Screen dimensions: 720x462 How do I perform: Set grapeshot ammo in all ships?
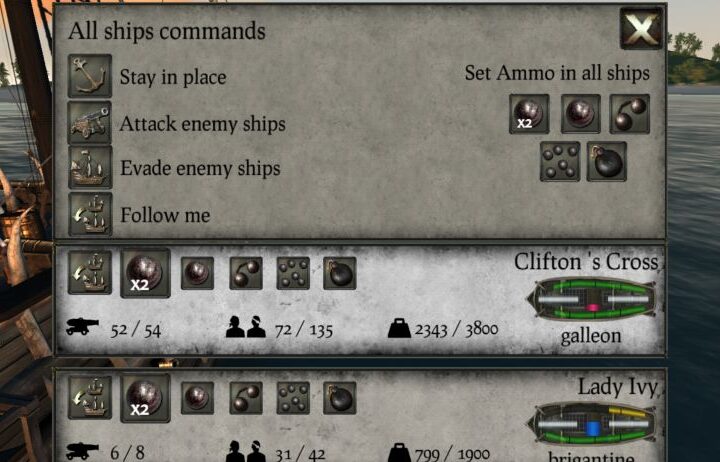pyautogui.click(x=560, y=161)
